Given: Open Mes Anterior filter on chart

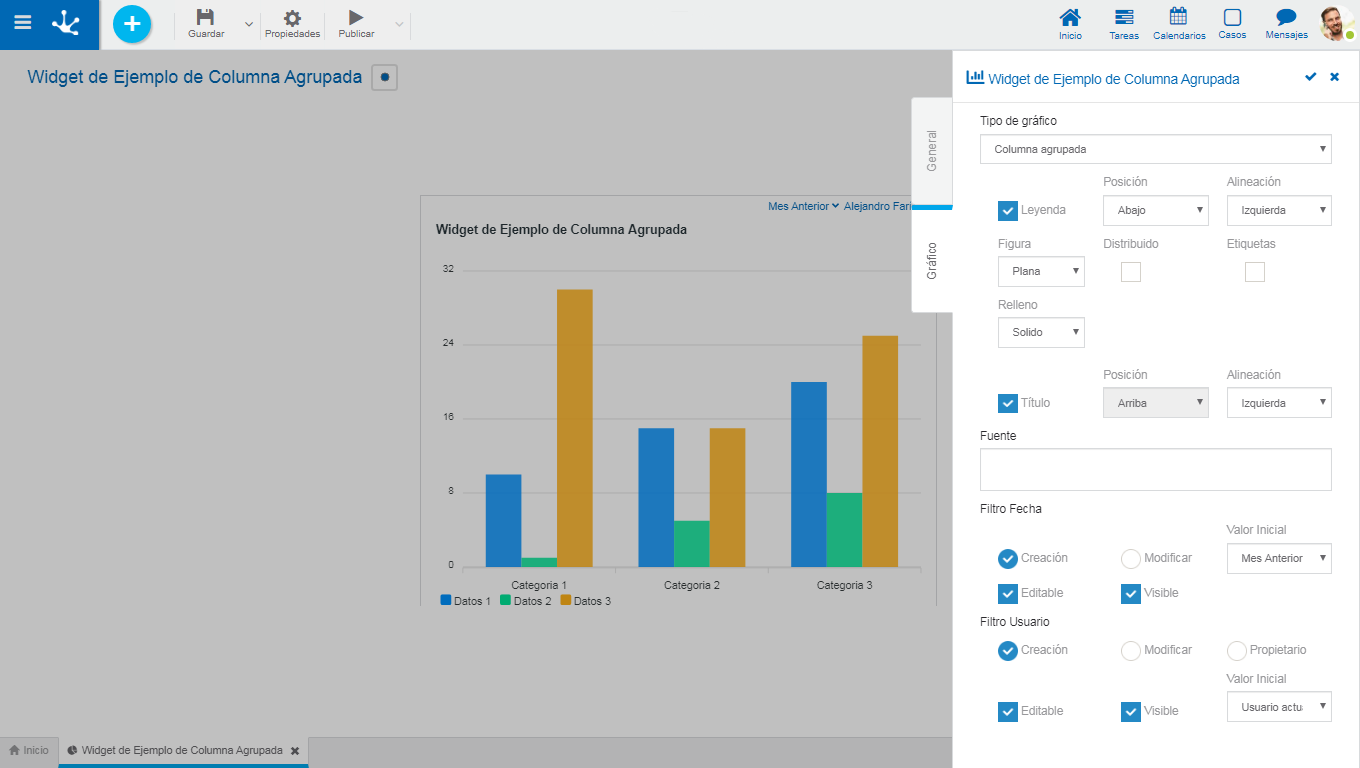Looking at the screenshot, I should click(803, 206).
